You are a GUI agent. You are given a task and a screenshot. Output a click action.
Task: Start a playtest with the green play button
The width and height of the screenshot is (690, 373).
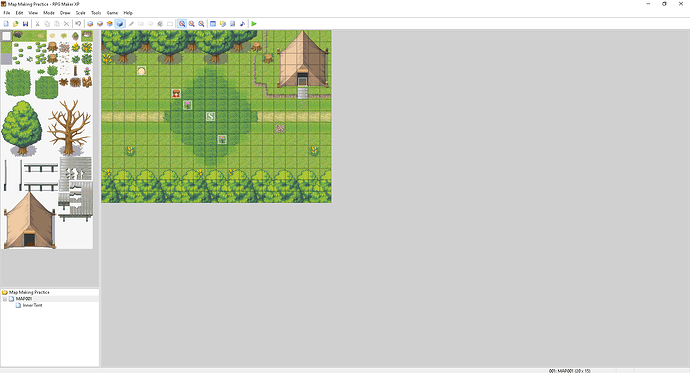(x=254, y=24)
